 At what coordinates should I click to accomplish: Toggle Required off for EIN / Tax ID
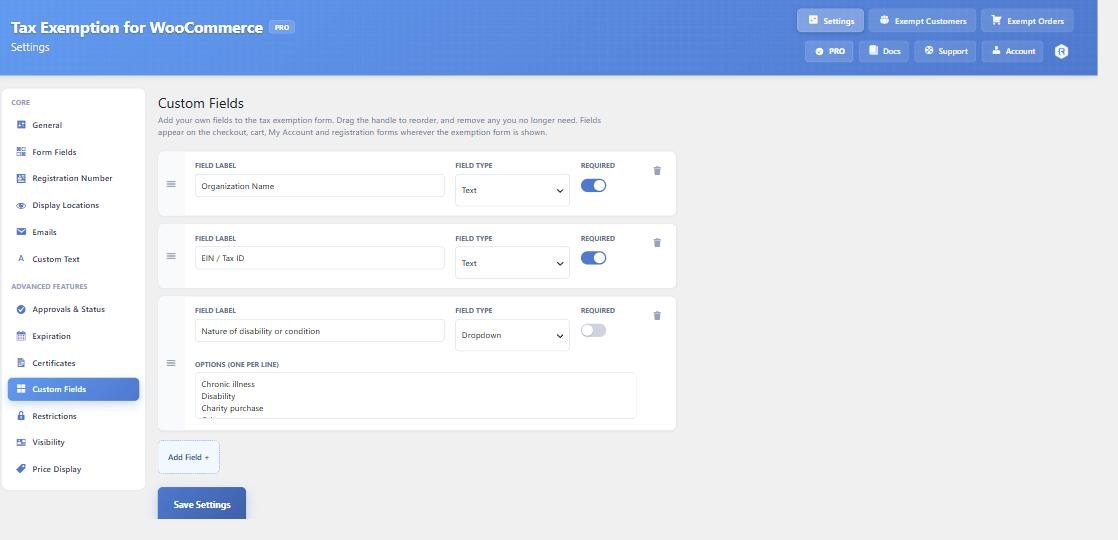[593, 258]
